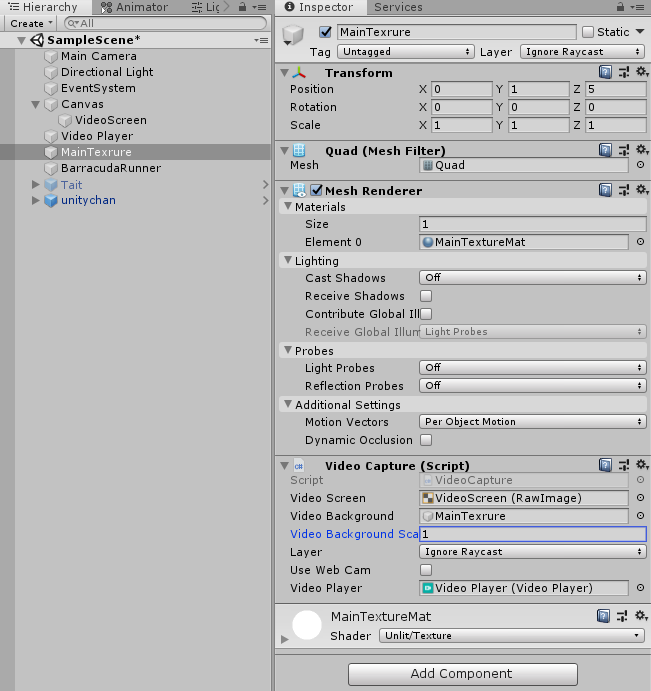
Task: Open Quad Mesh Filter help icon
Action: 605,150
